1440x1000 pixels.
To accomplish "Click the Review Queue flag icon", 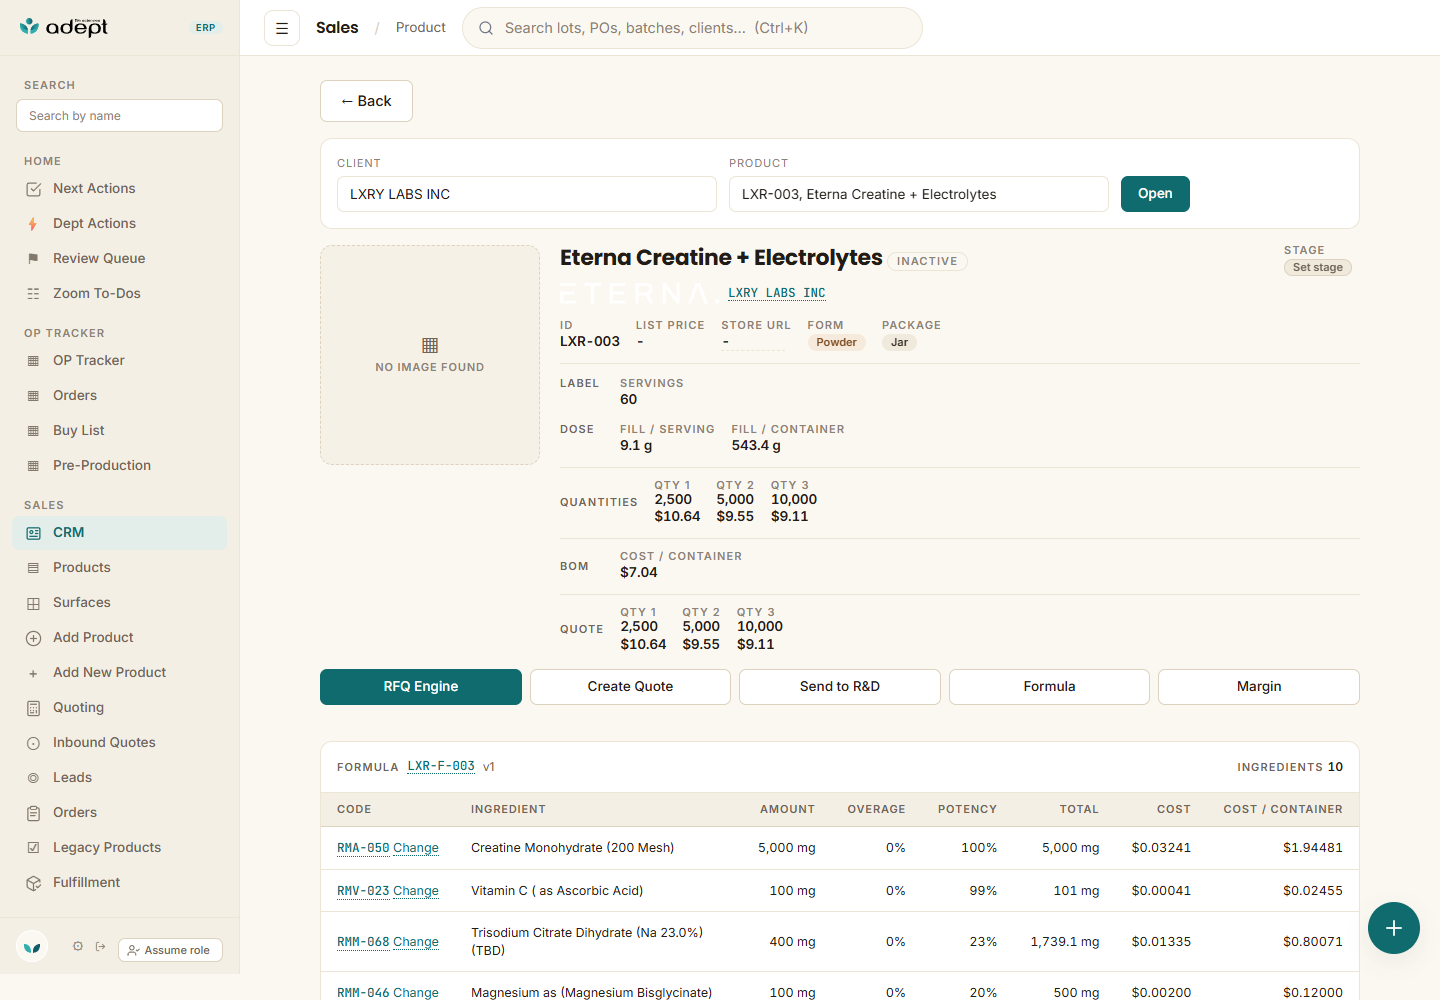I will pyautogui.click(x=33, y=259).
